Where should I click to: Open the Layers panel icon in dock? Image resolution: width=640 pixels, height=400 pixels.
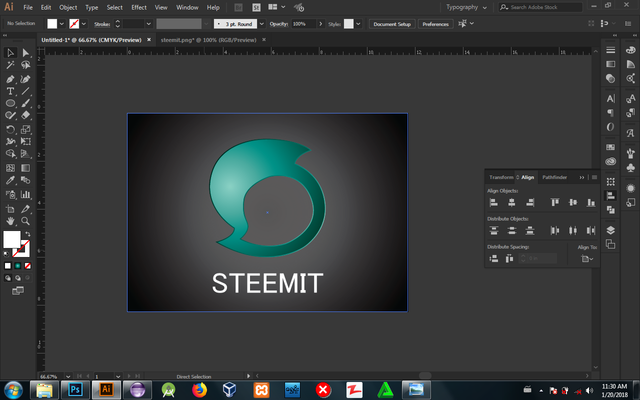pyautogui.click(x=611, y=229)
